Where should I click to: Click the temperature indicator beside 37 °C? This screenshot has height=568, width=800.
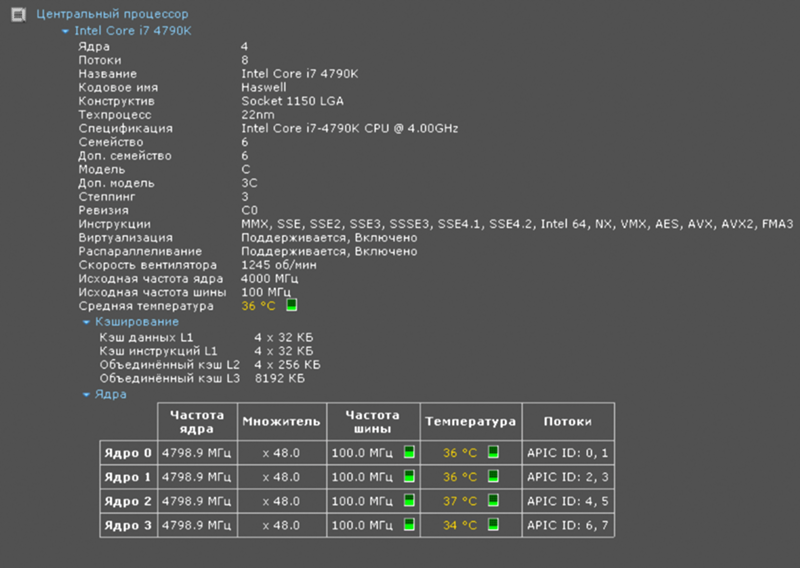click(493, 501)
